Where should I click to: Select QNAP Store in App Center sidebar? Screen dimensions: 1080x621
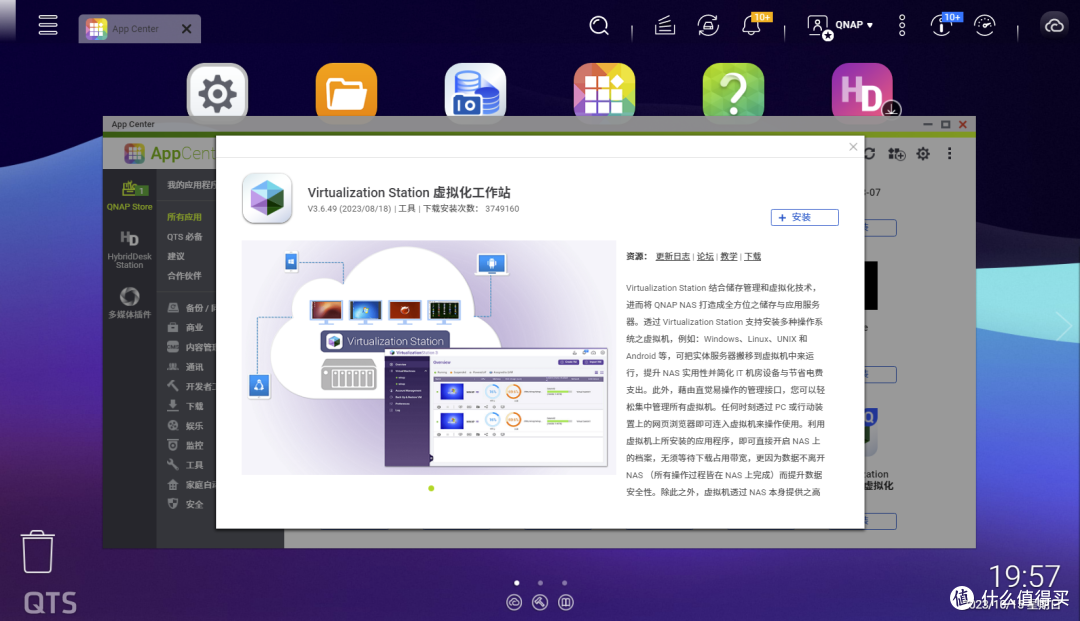point(129,196)
